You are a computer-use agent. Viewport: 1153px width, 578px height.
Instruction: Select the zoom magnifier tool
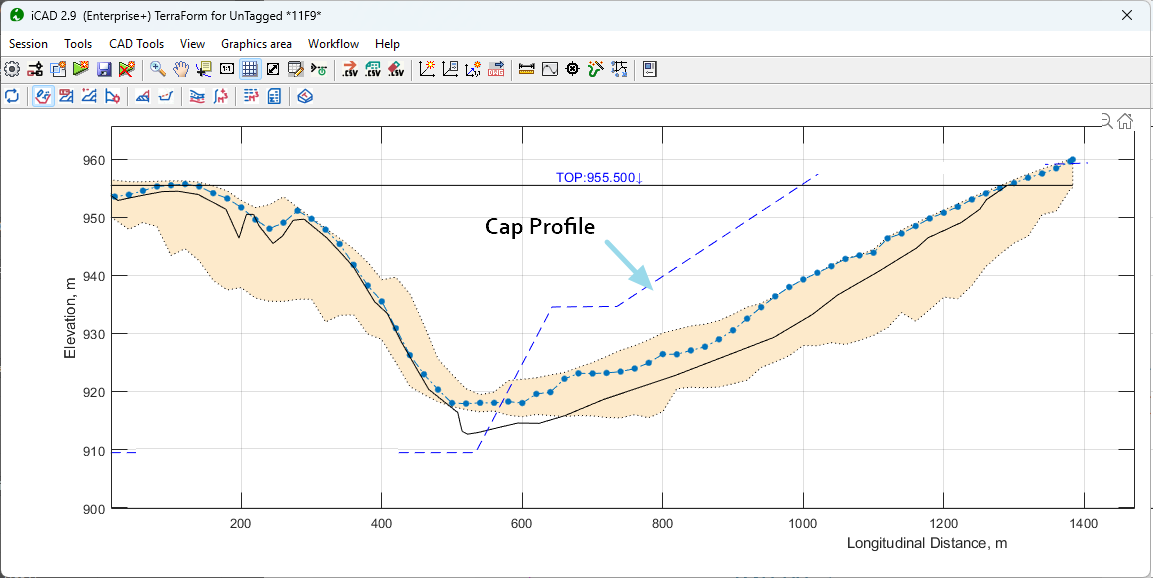[158, 70]
